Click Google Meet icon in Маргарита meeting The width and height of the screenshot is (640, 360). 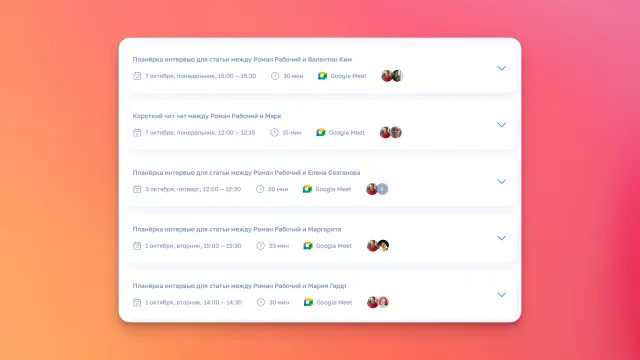tap(308, 246)
